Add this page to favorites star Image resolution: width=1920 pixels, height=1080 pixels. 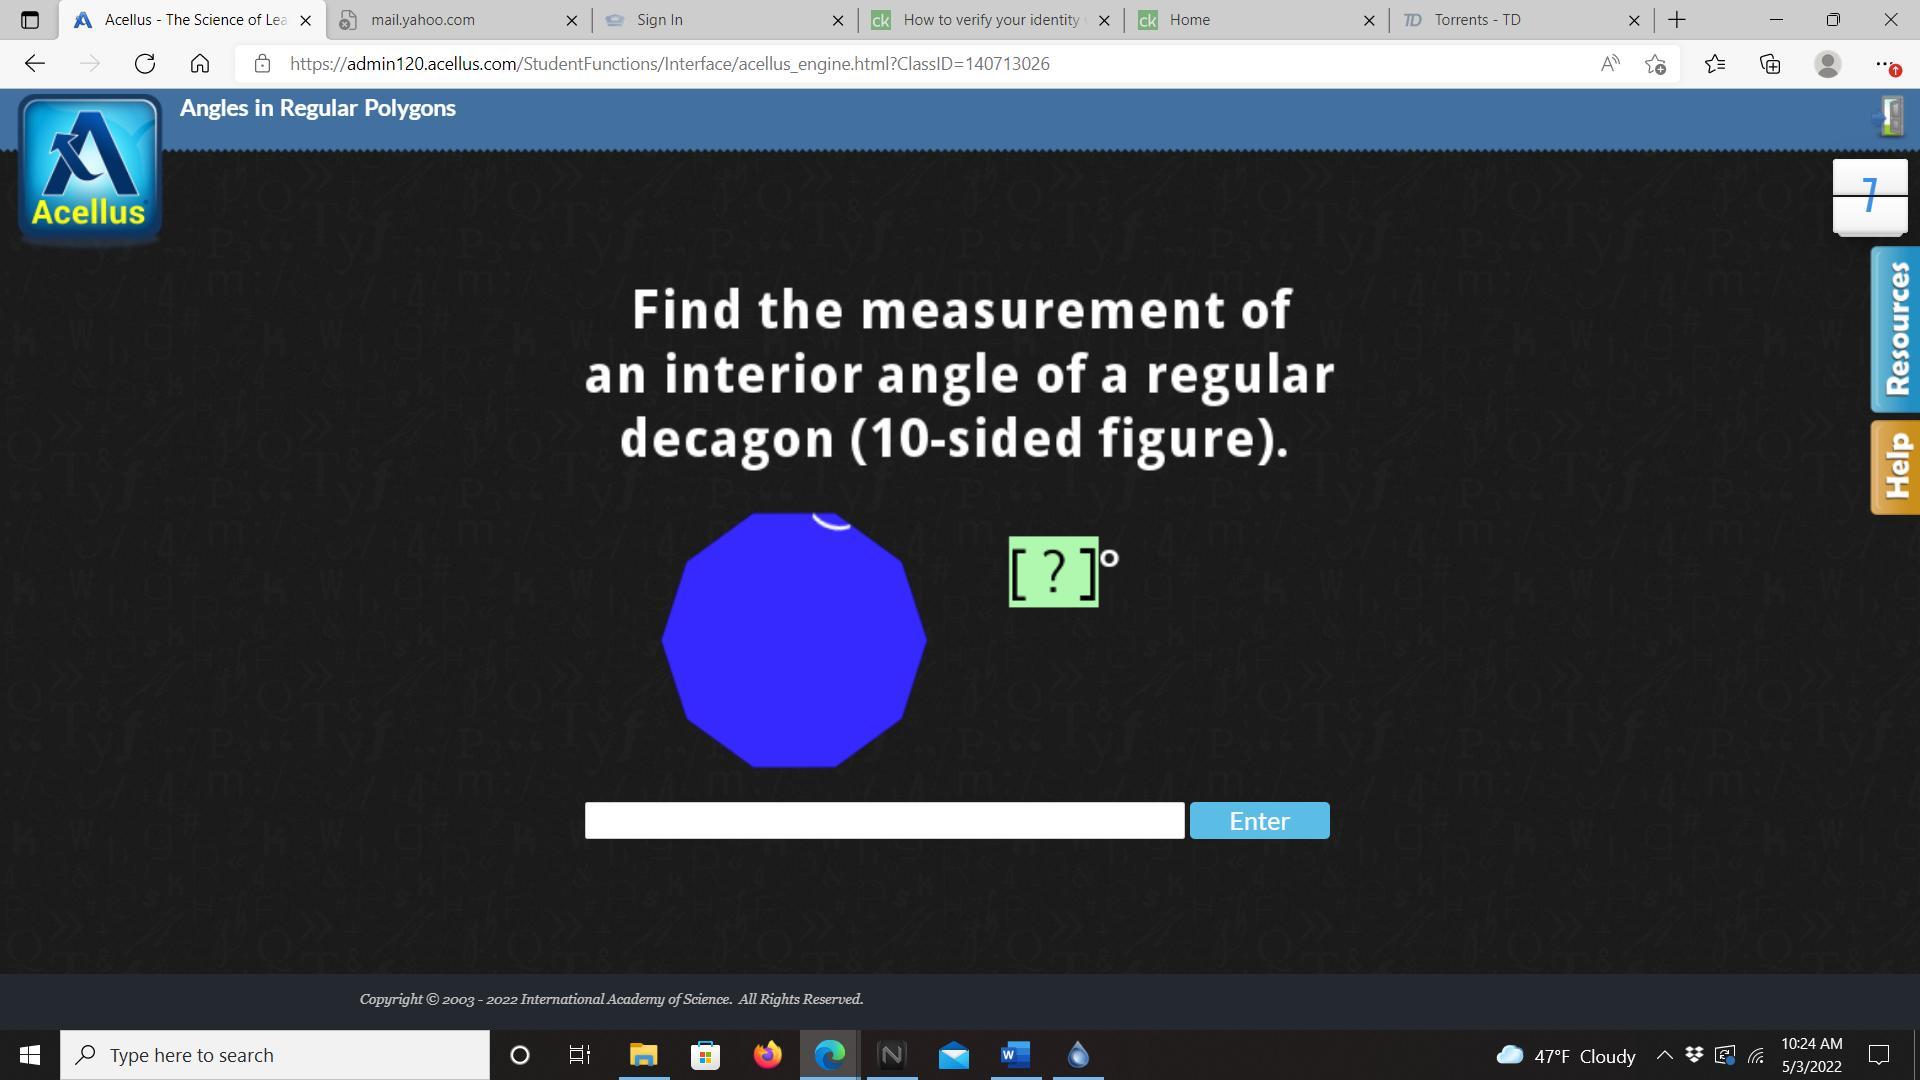click(1655, 64)
